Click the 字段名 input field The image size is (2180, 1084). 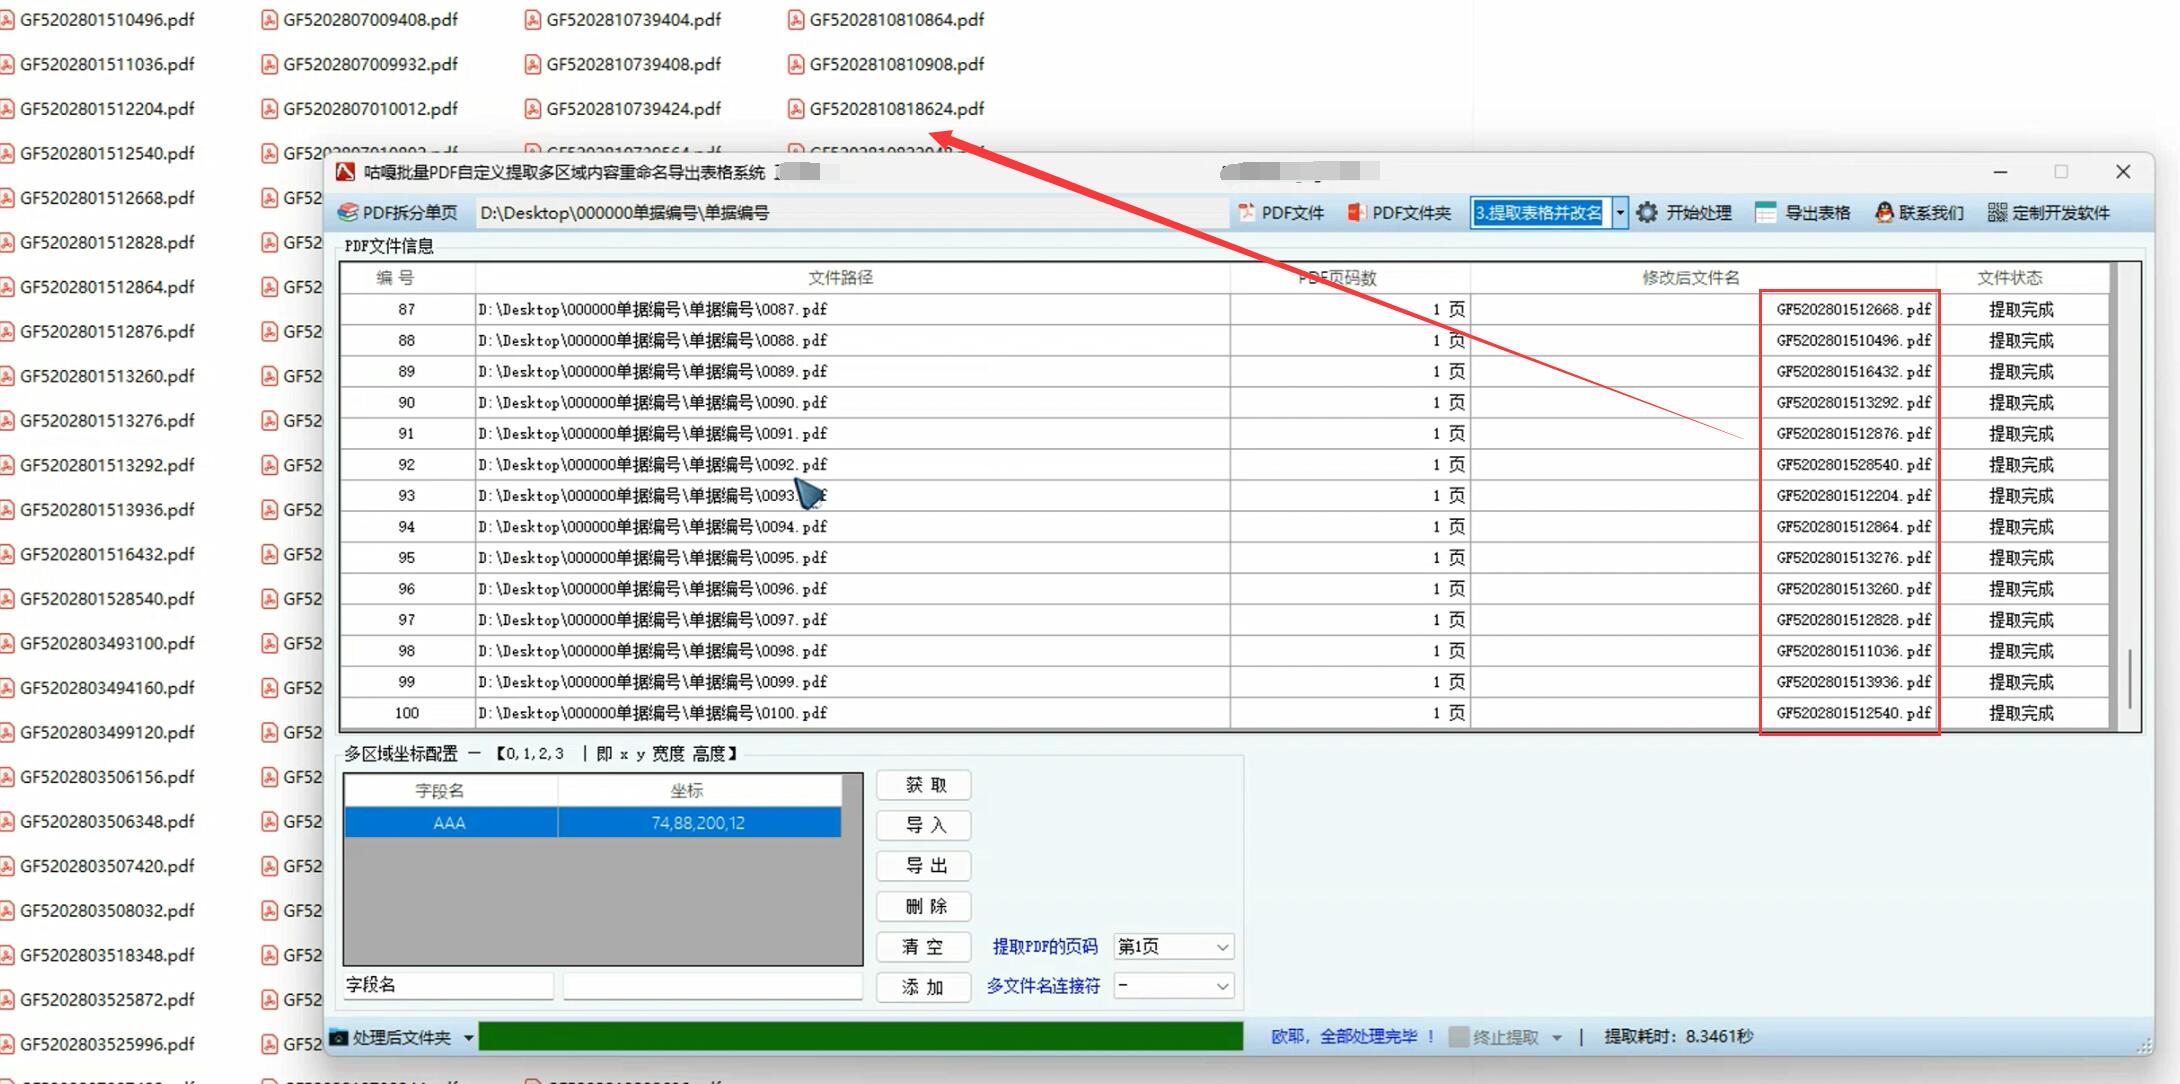448,985
